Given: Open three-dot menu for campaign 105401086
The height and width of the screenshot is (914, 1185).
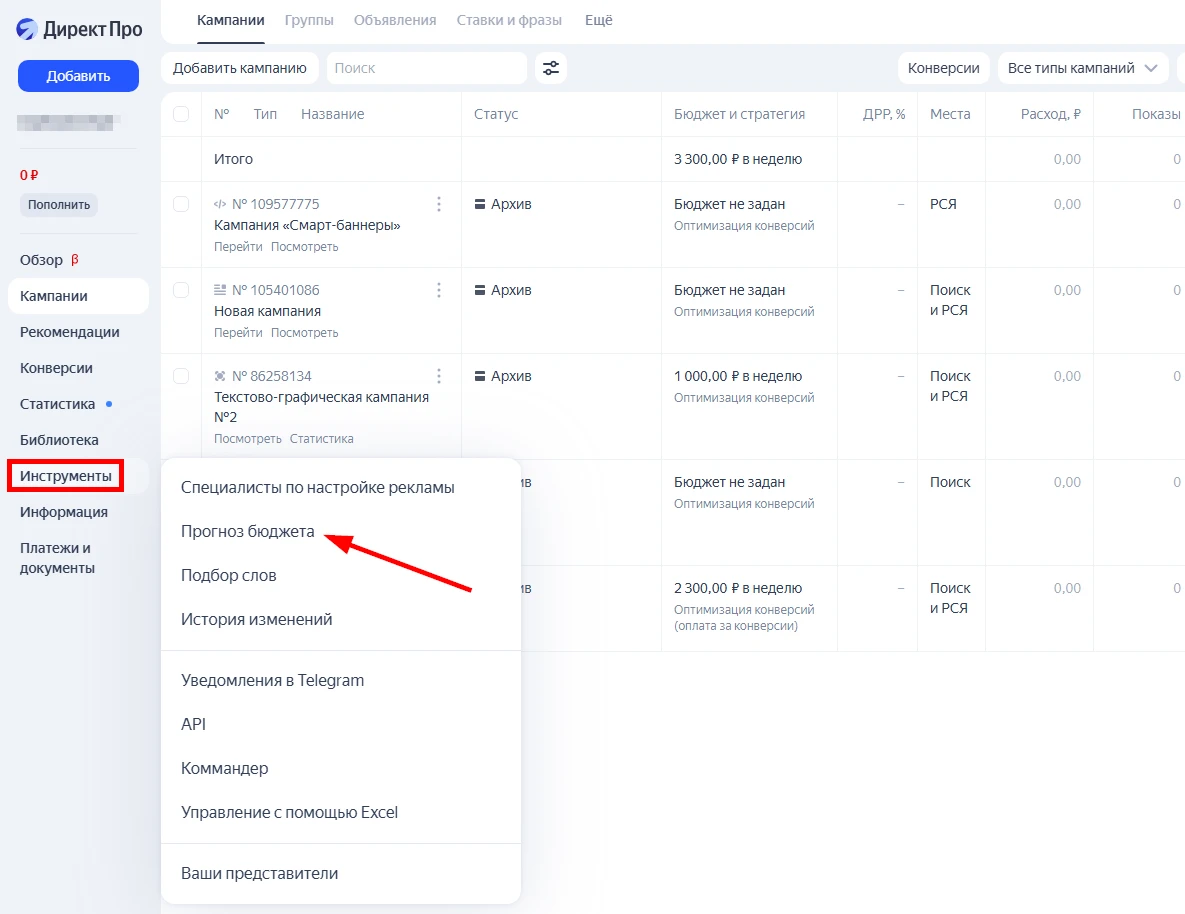Looking at the screenshot, I should [x=438, y=290].
